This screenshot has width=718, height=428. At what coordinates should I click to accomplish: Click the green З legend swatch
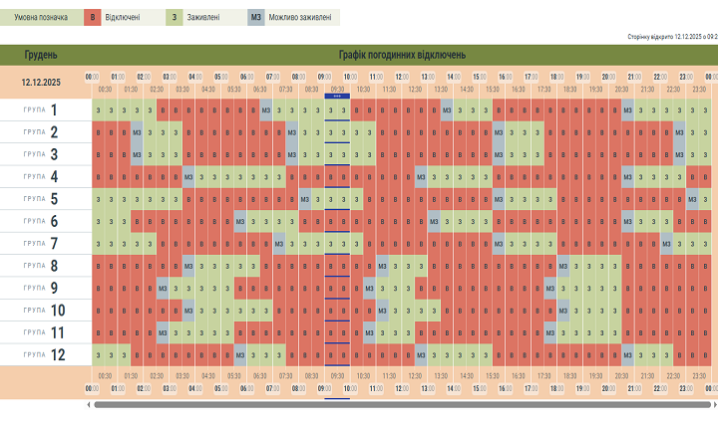(x=175, y=17)
